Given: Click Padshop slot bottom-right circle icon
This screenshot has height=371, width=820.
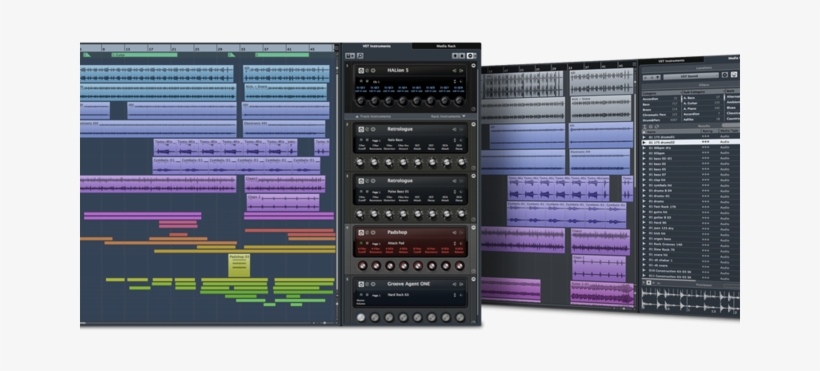Looking at the screenshot, I should (x=473, y=271).
